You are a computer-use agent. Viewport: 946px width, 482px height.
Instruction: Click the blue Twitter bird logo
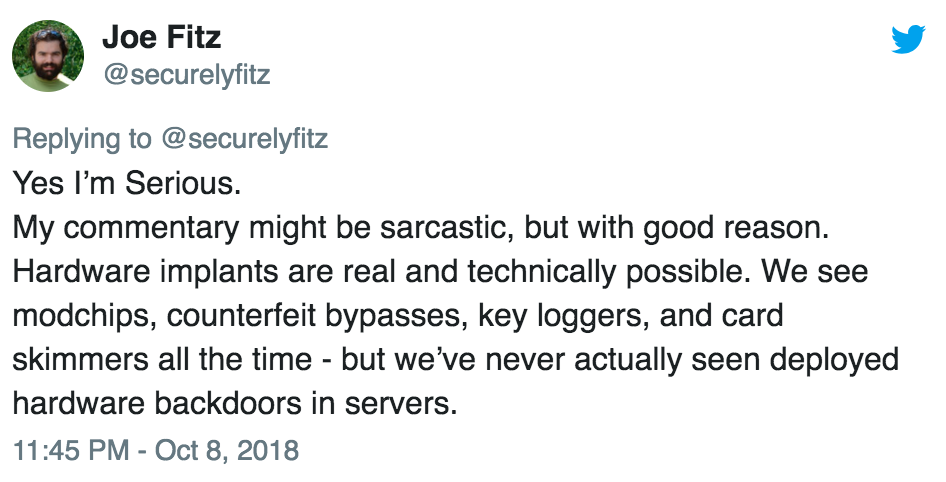point(908,39)
